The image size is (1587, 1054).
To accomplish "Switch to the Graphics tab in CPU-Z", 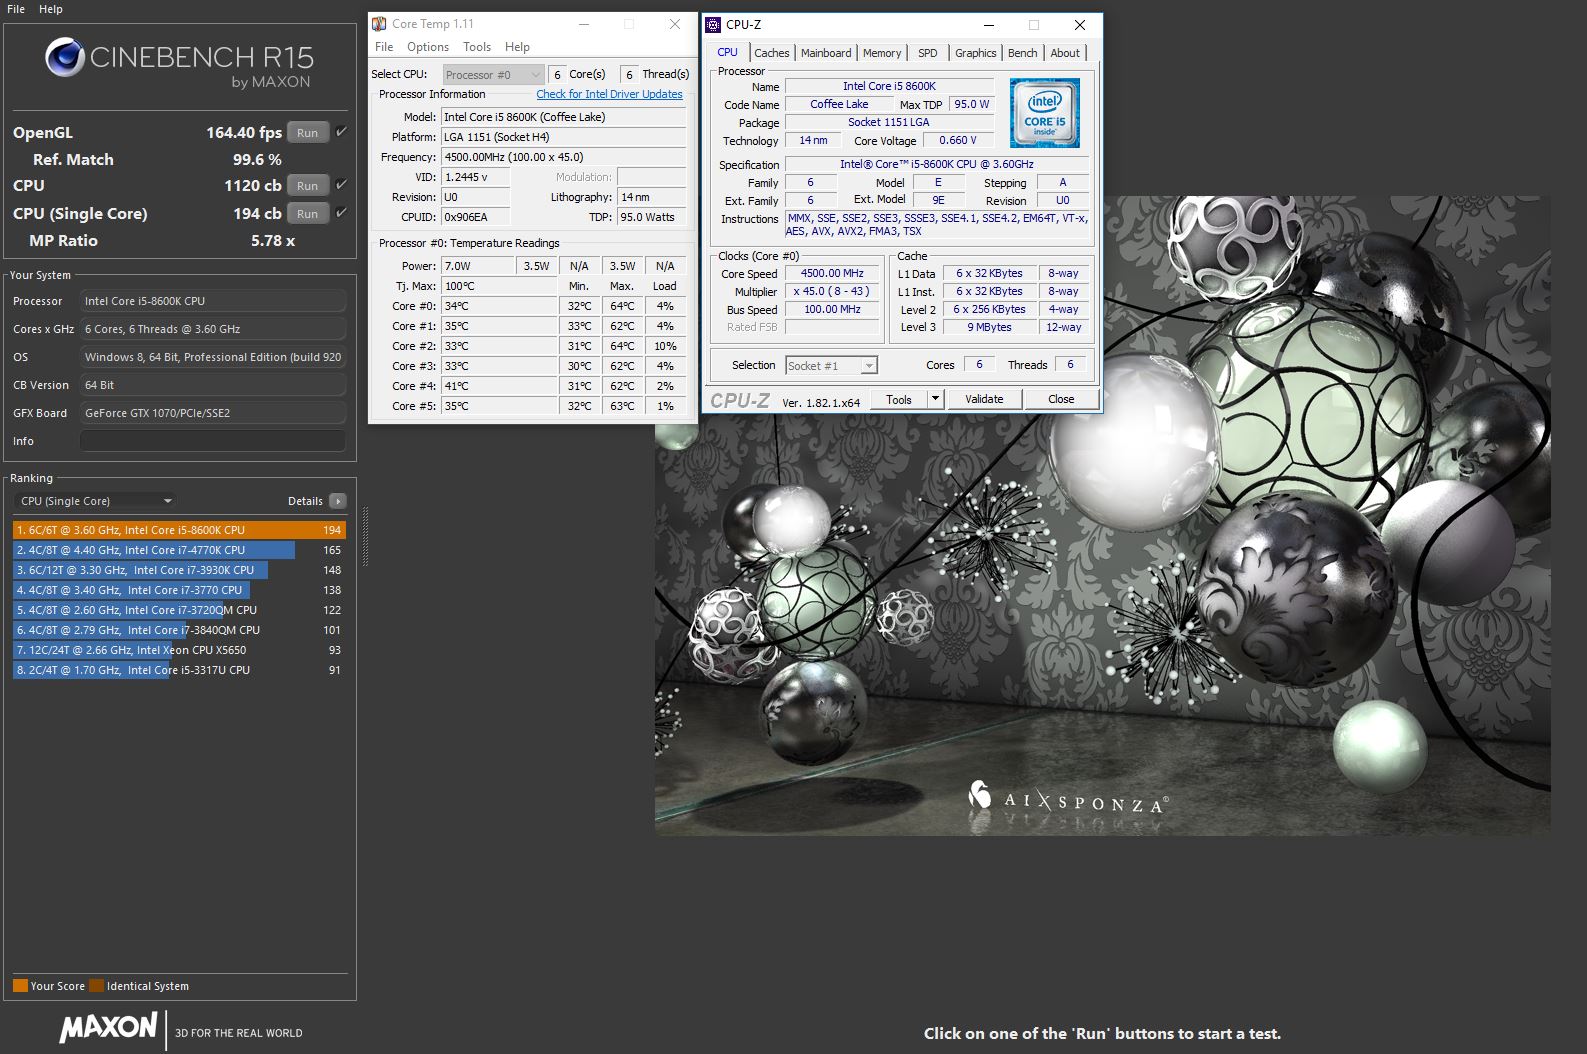I will pos(975,53).
